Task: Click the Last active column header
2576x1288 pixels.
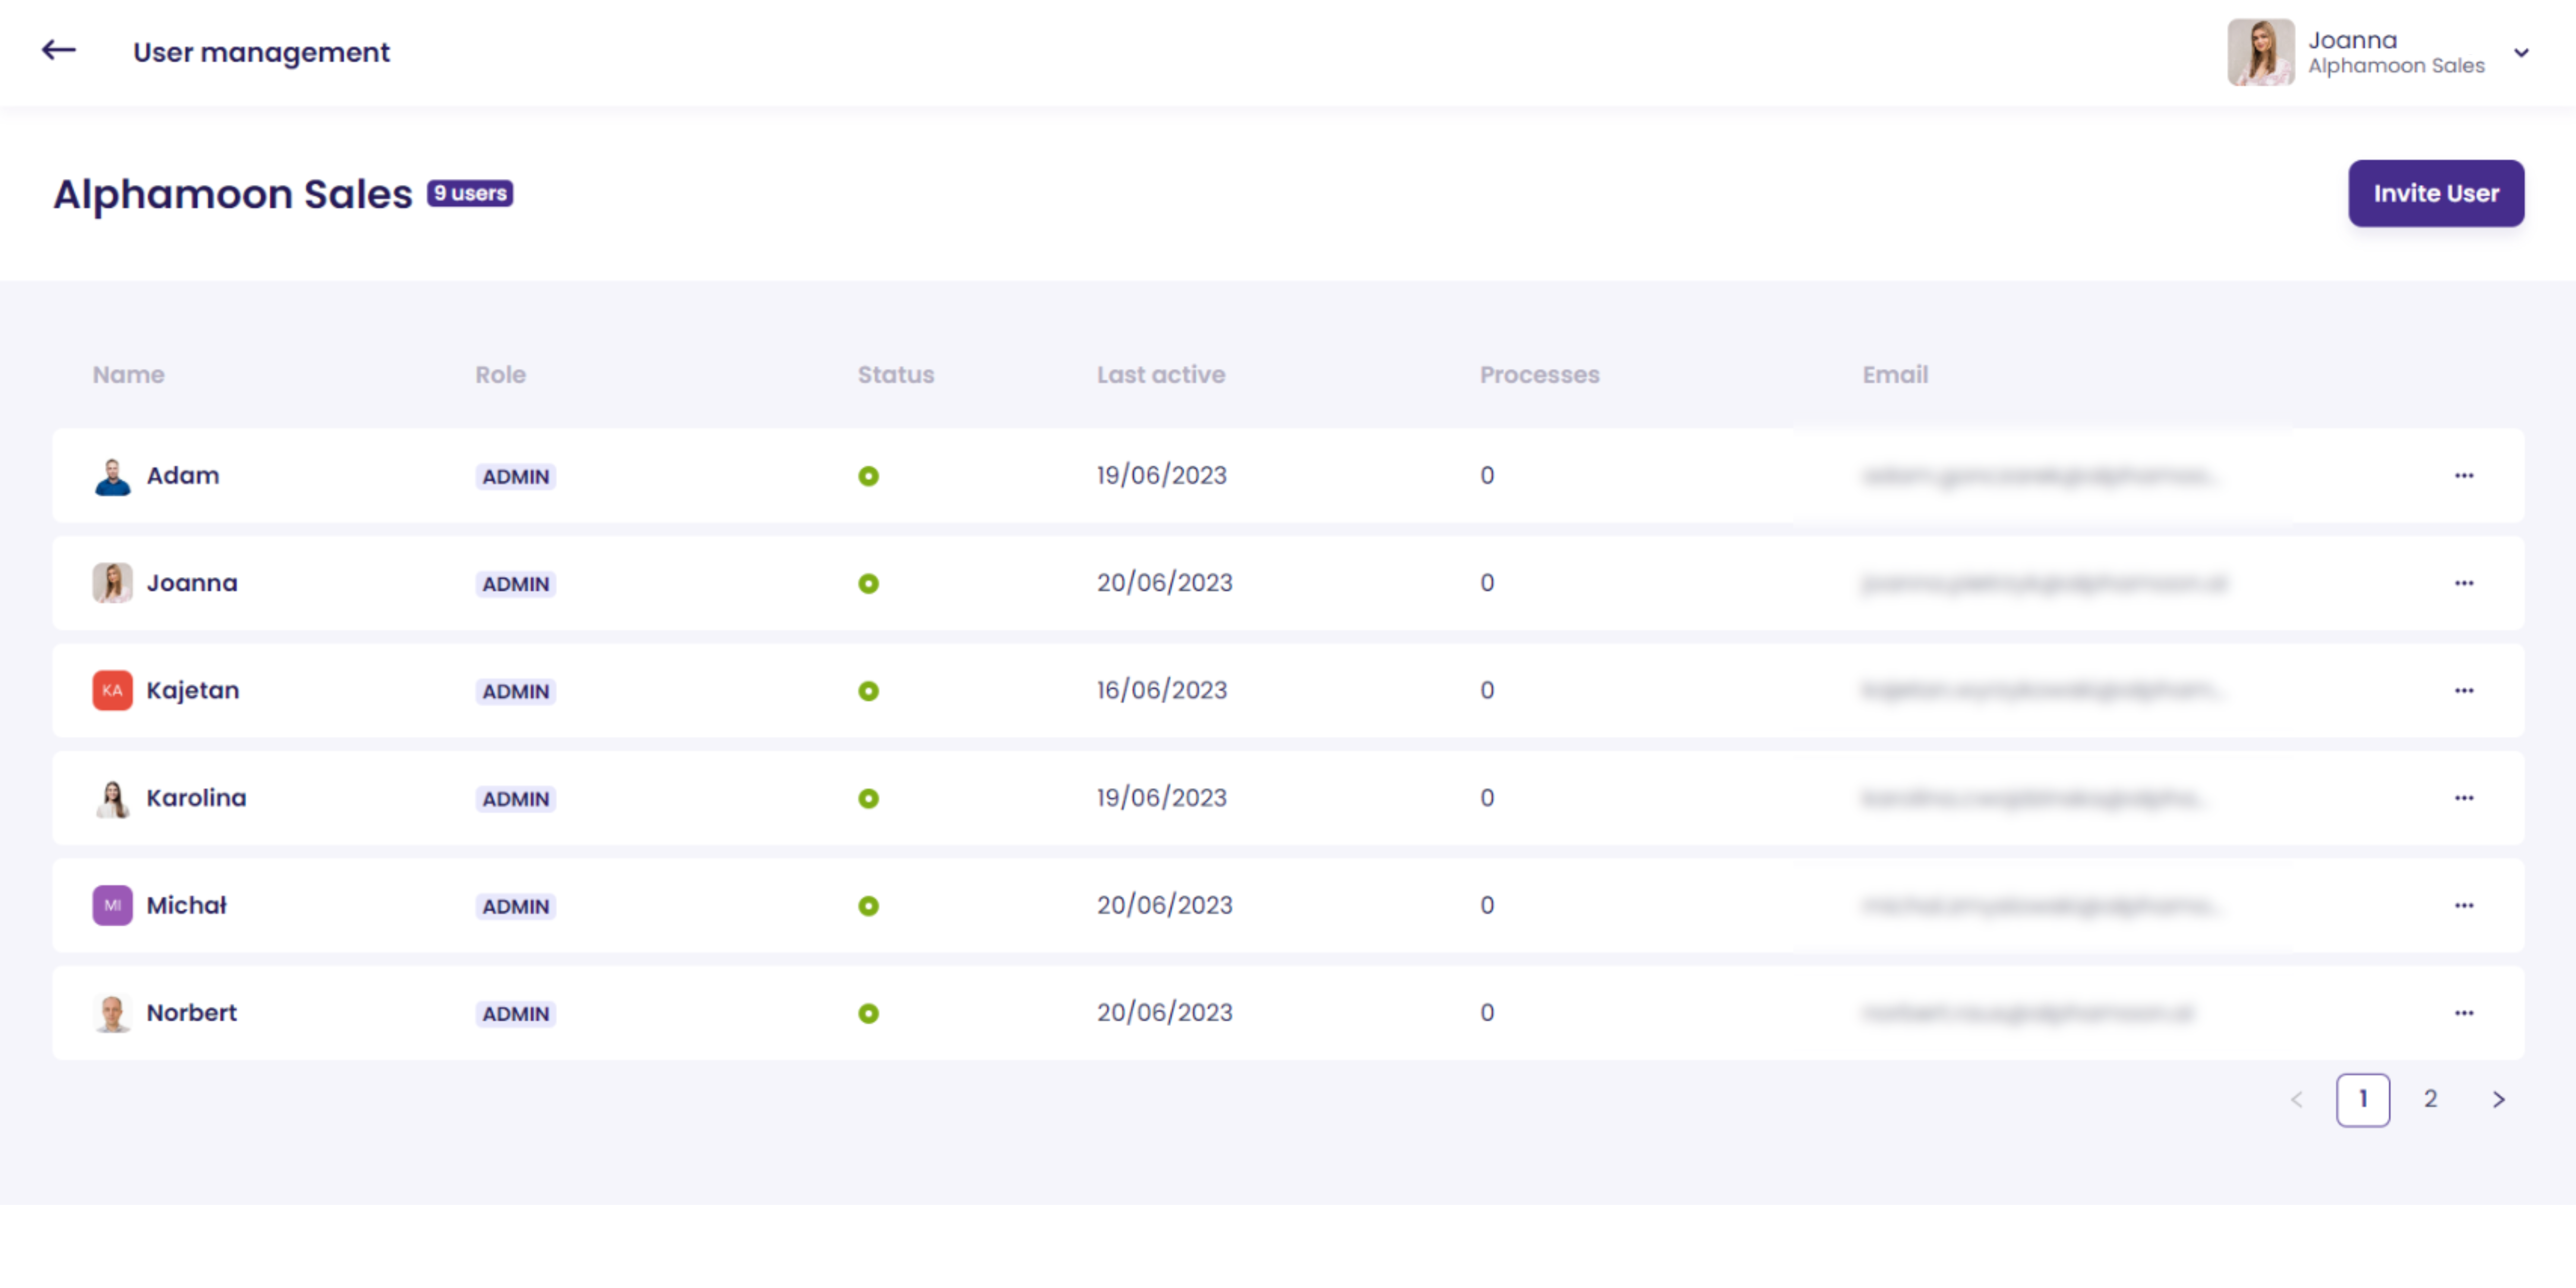Action: click(1160, 375)
